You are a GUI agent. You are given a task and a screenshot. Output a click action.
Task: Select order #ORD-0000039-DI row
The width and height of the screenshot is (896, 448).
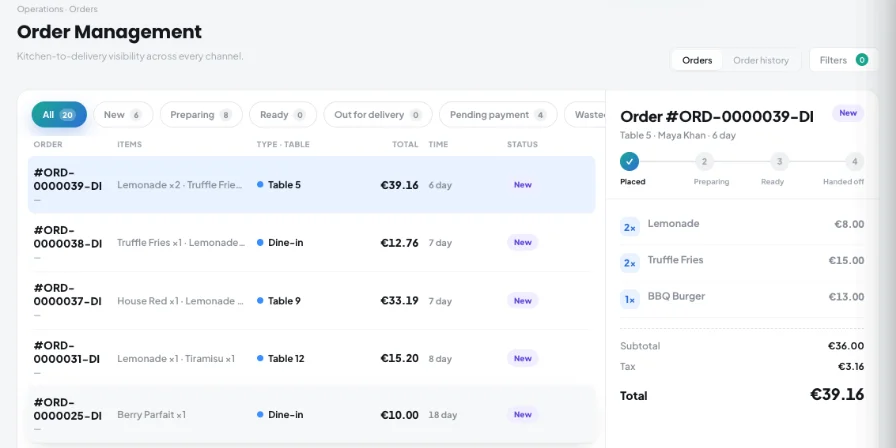(311, 185)
